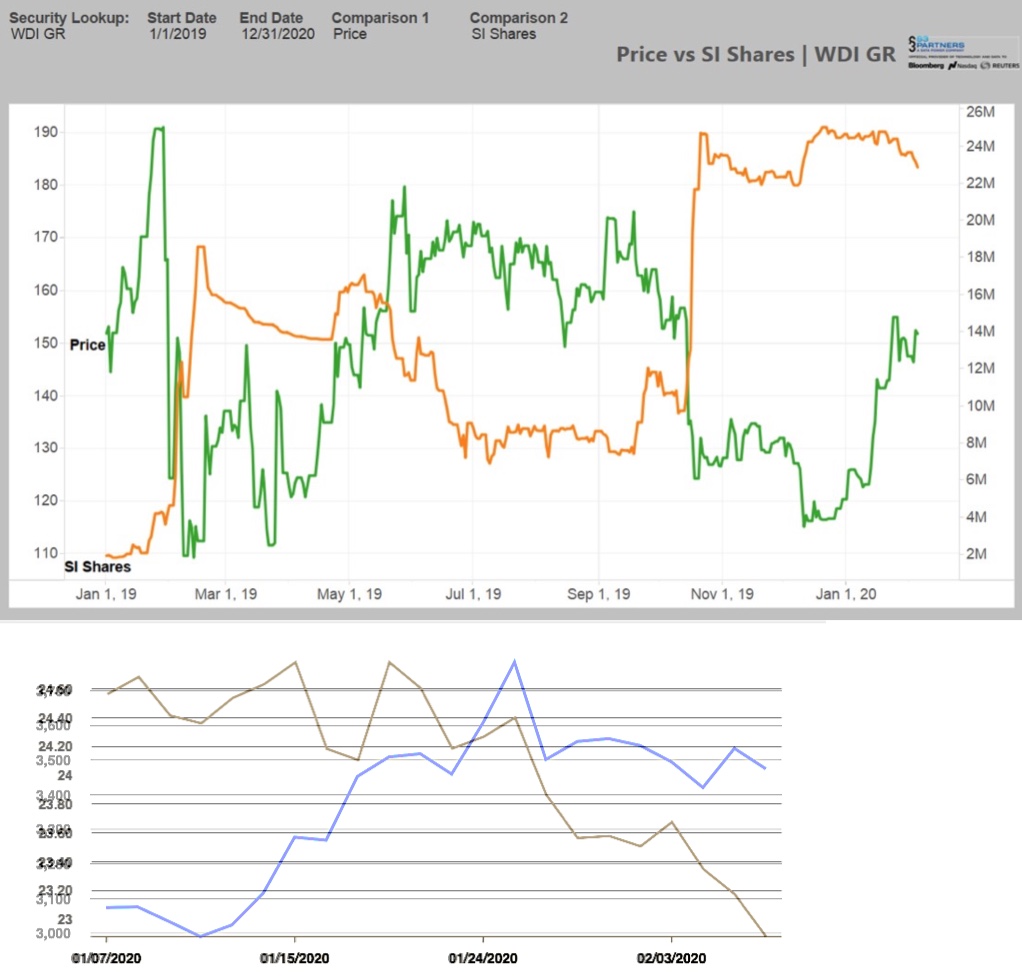Screen dimensions: 1022x978
Task: Click the 26M right axis tick label
Action: pyautogui.click(x=981, y=112)
